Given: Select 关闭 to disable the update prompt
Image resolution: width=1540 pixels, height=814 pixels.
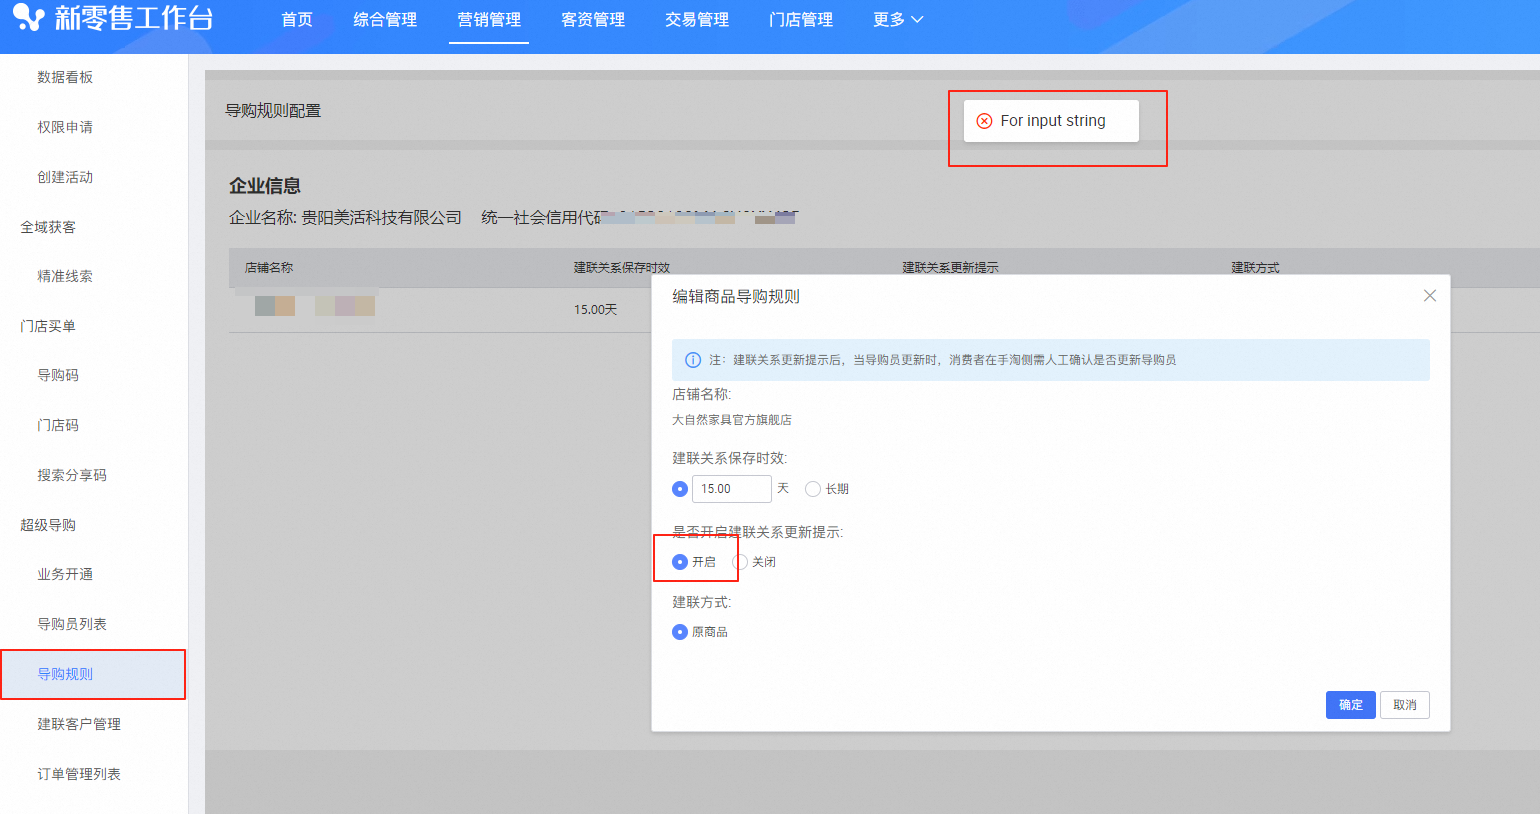Looking at the screenshot, I should pyautogui.click(x=741, y=562).
